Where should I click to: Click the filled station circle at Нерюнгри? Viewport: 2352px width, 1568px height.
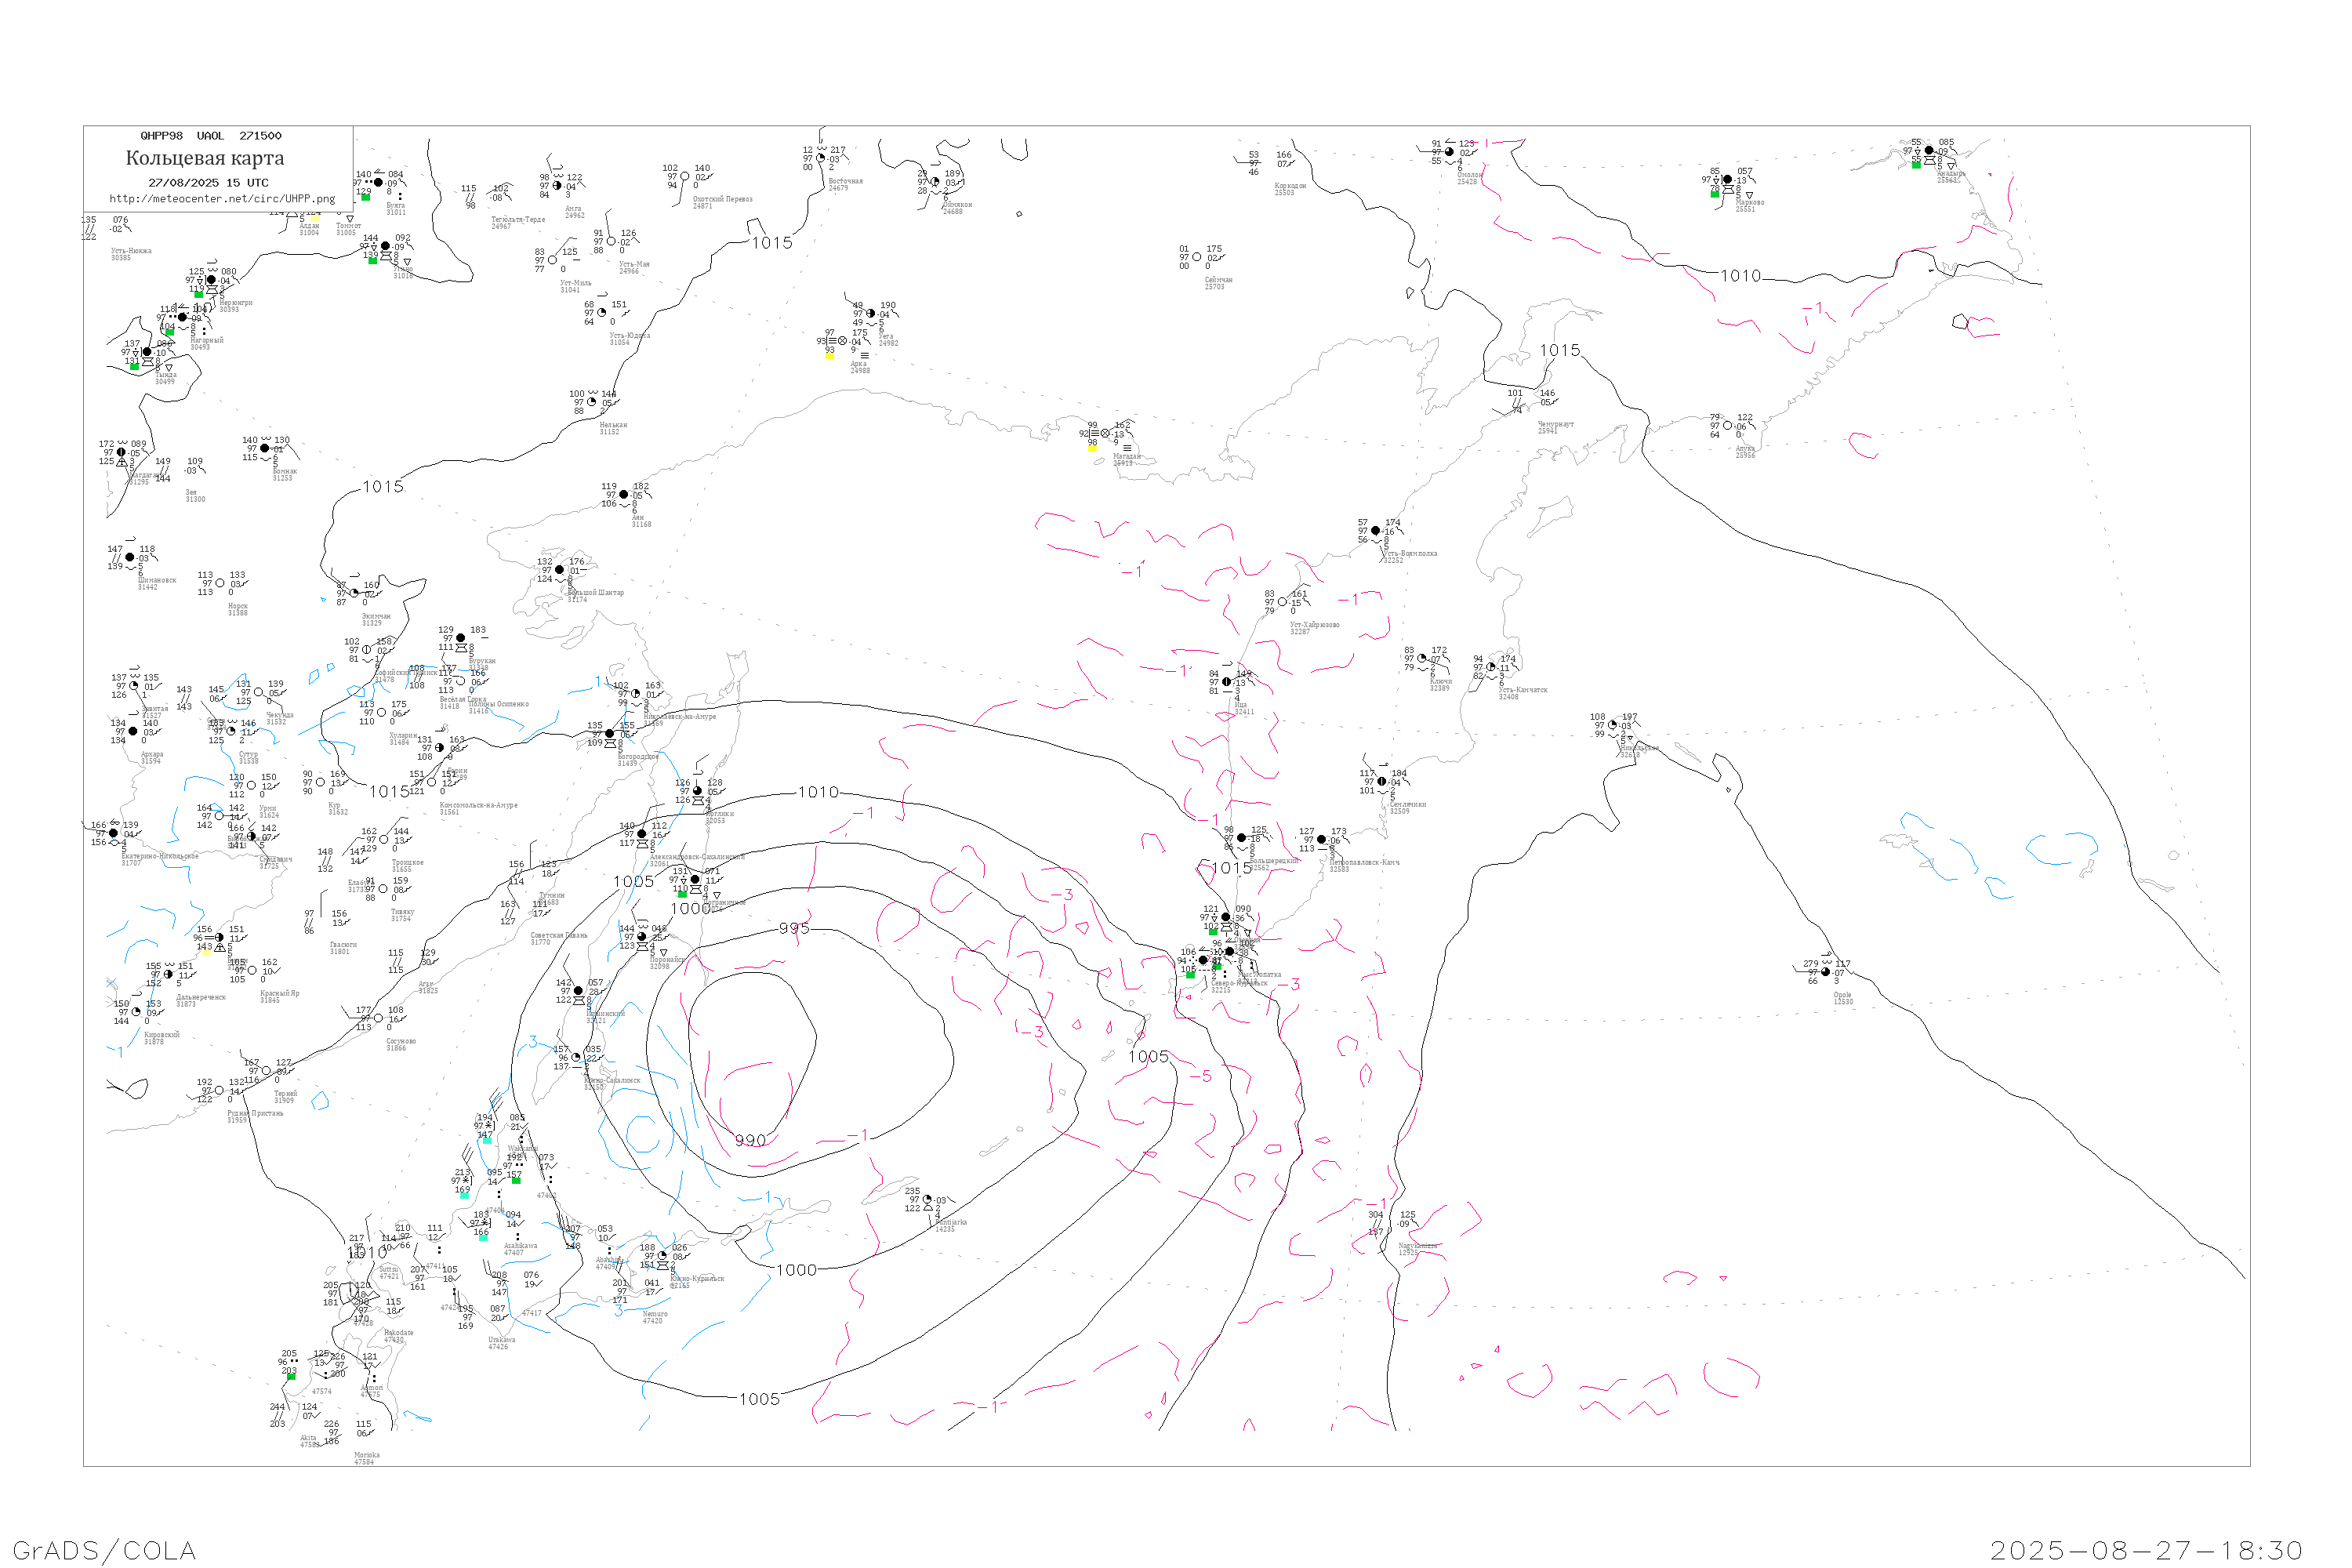[211, 280]
